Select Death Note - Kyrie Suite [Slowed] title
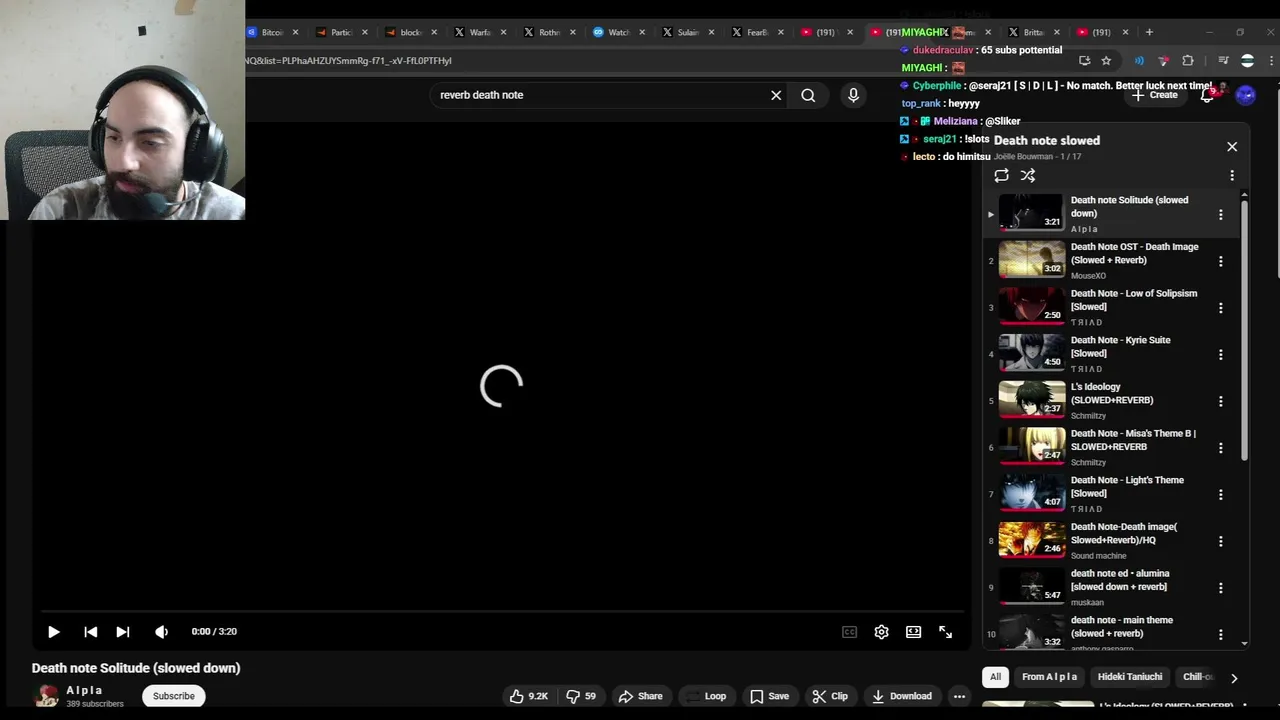The image size is (1280, 720). coord(1120,347)
